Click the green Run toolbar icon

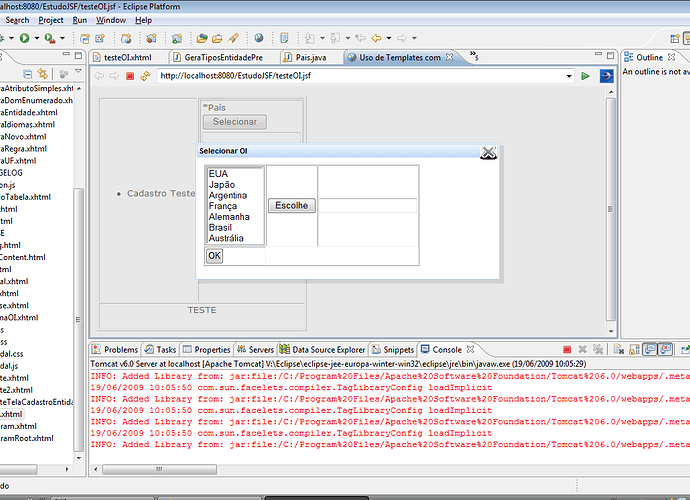25,38
